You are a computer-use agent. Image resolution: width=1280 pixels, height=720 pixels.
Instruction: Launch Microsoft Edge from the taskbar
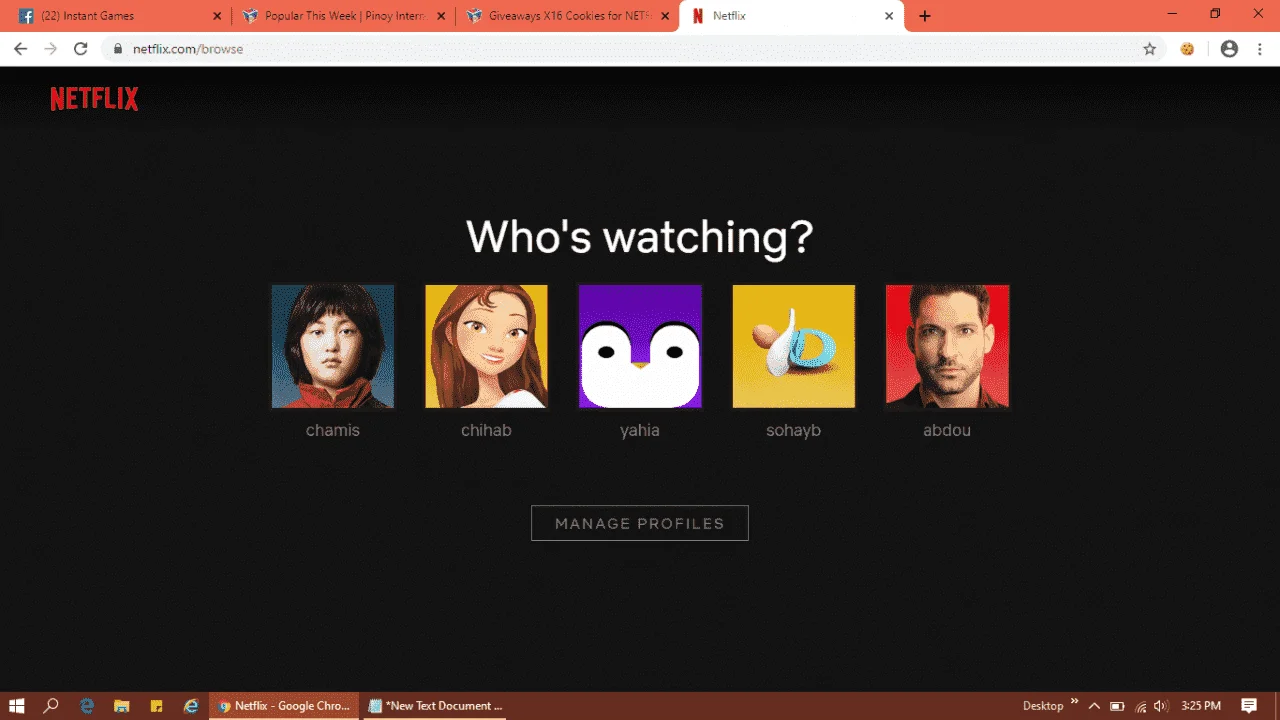[x=87, y=706]
